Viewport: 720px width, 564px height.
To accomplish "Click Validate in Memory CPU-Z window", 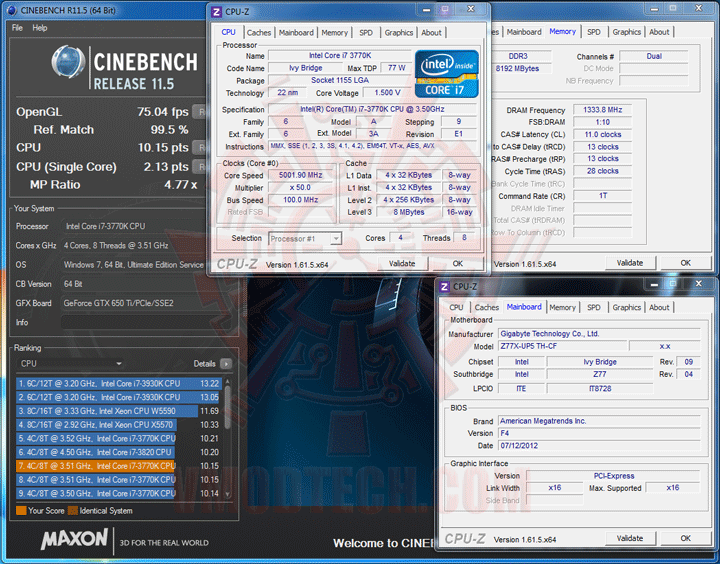I will pos(630,263).
